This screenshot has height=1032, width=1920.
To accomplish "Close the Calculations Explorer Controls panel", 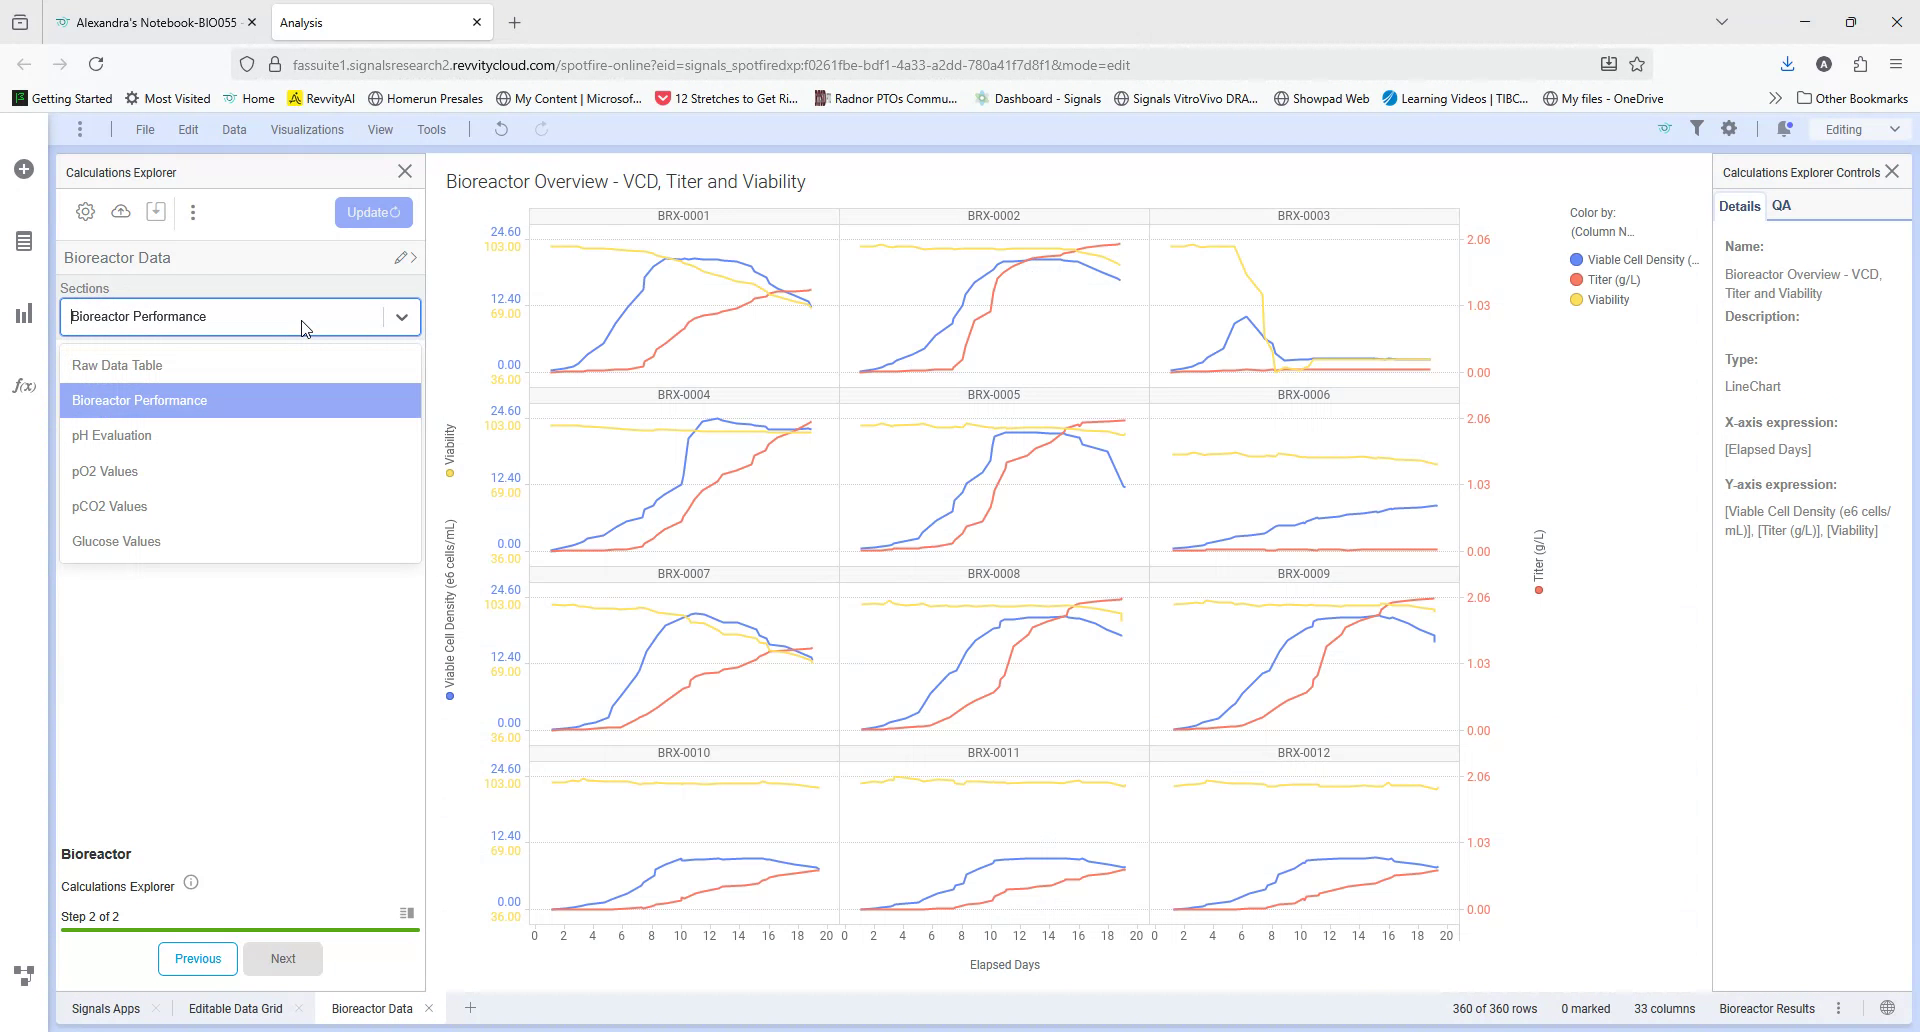I will 1892,172.
